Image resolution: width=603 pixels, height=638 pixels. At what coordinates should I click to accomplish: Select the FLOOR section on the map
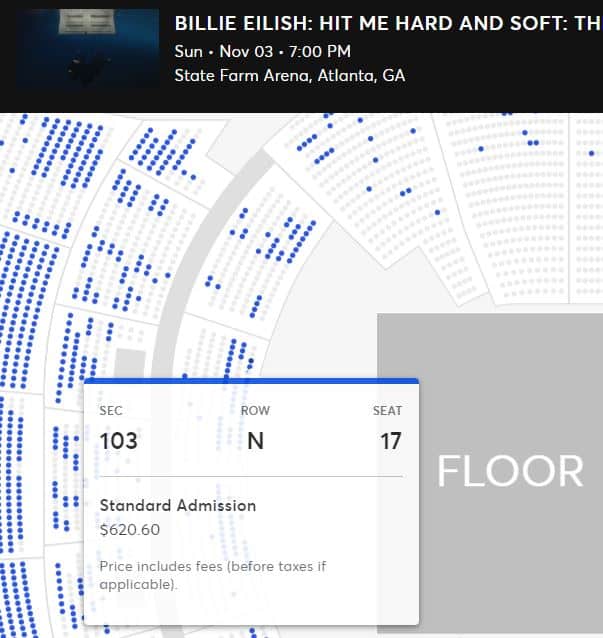[510, 471]
